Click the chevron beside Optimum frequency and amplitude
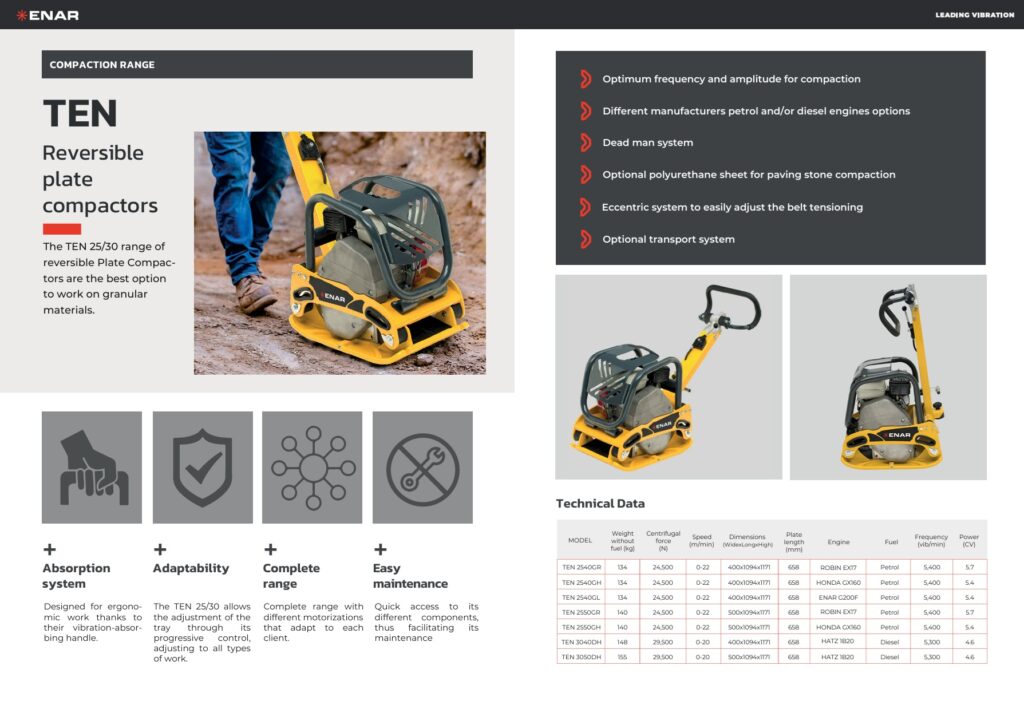Image resolution: width=1024 pixels, height=705 pixels. coord(585,79)
